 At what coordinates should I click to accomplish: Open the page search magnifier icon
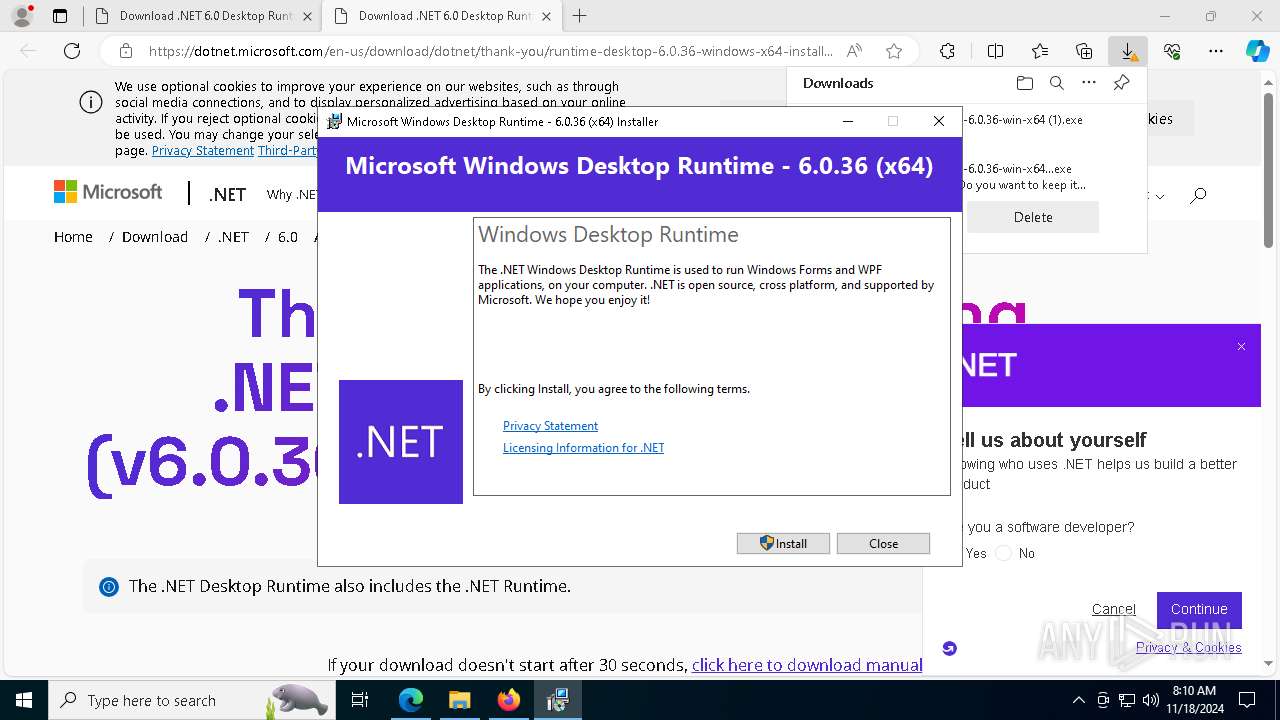point(1198,195)
